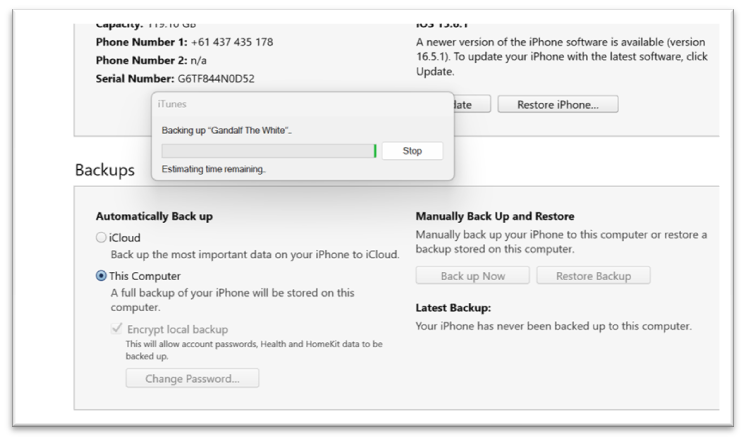Click the Back up Now button
Image resolution: width=746 pixels, height=442 pixels.
[x=472, y=276]
